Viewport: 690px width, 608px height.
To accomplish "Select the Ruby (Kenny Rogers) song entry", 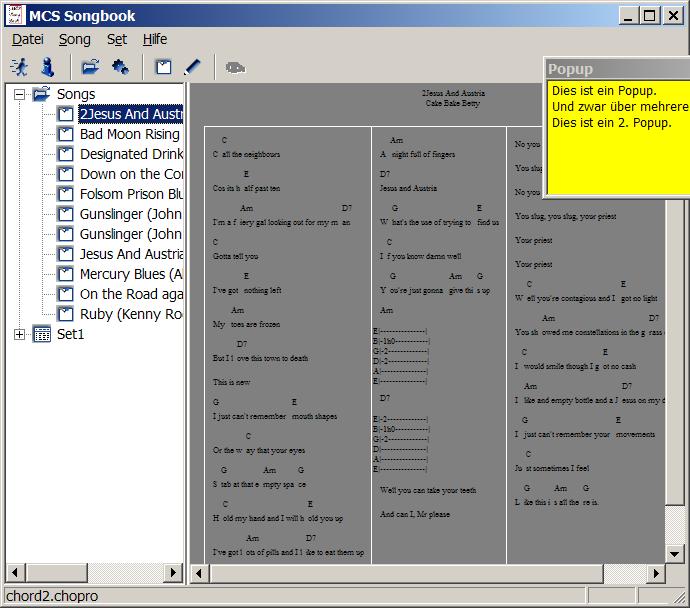I will (x=130, y=314).
